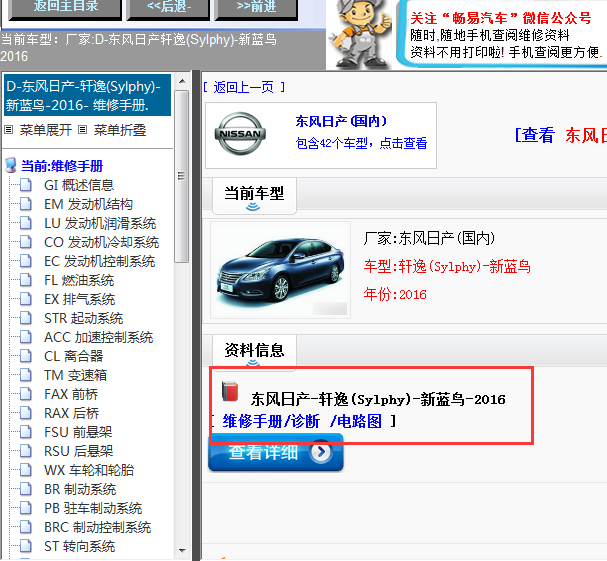Open the 返回上一页 link
Screen dimensions: 607x561
pos(244,87)
